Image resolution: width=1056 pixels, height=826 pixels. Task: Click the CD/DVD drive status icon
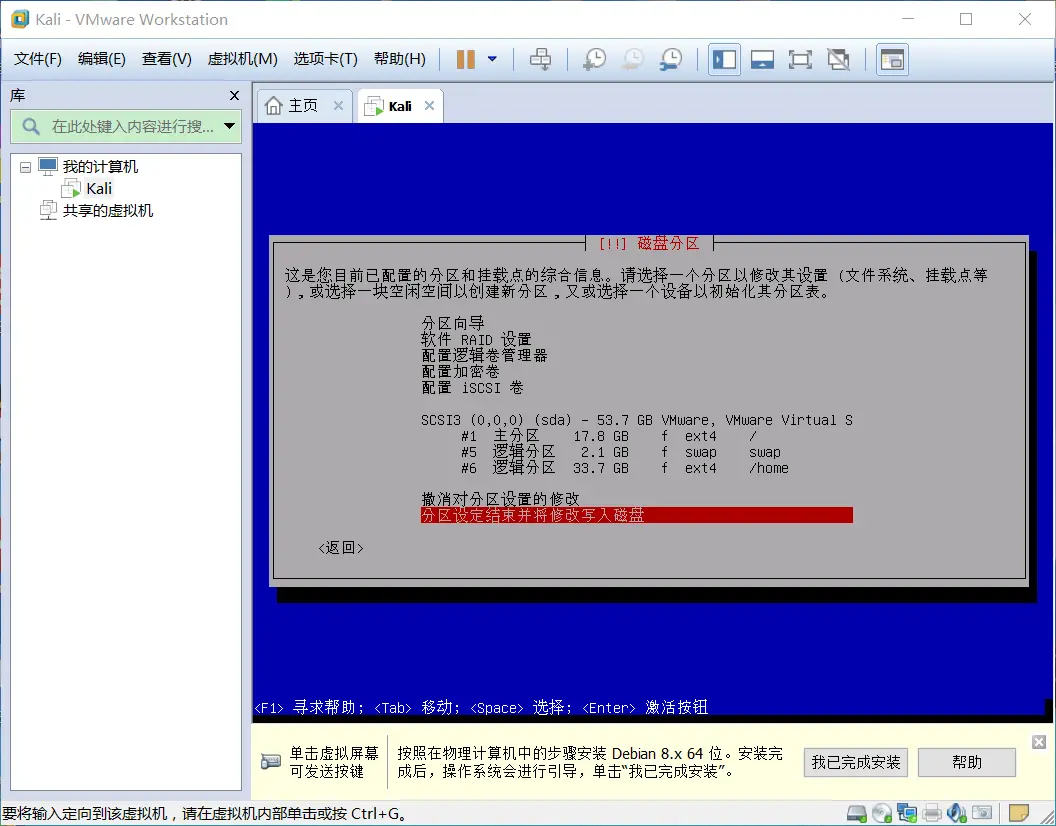pos(881,812)
